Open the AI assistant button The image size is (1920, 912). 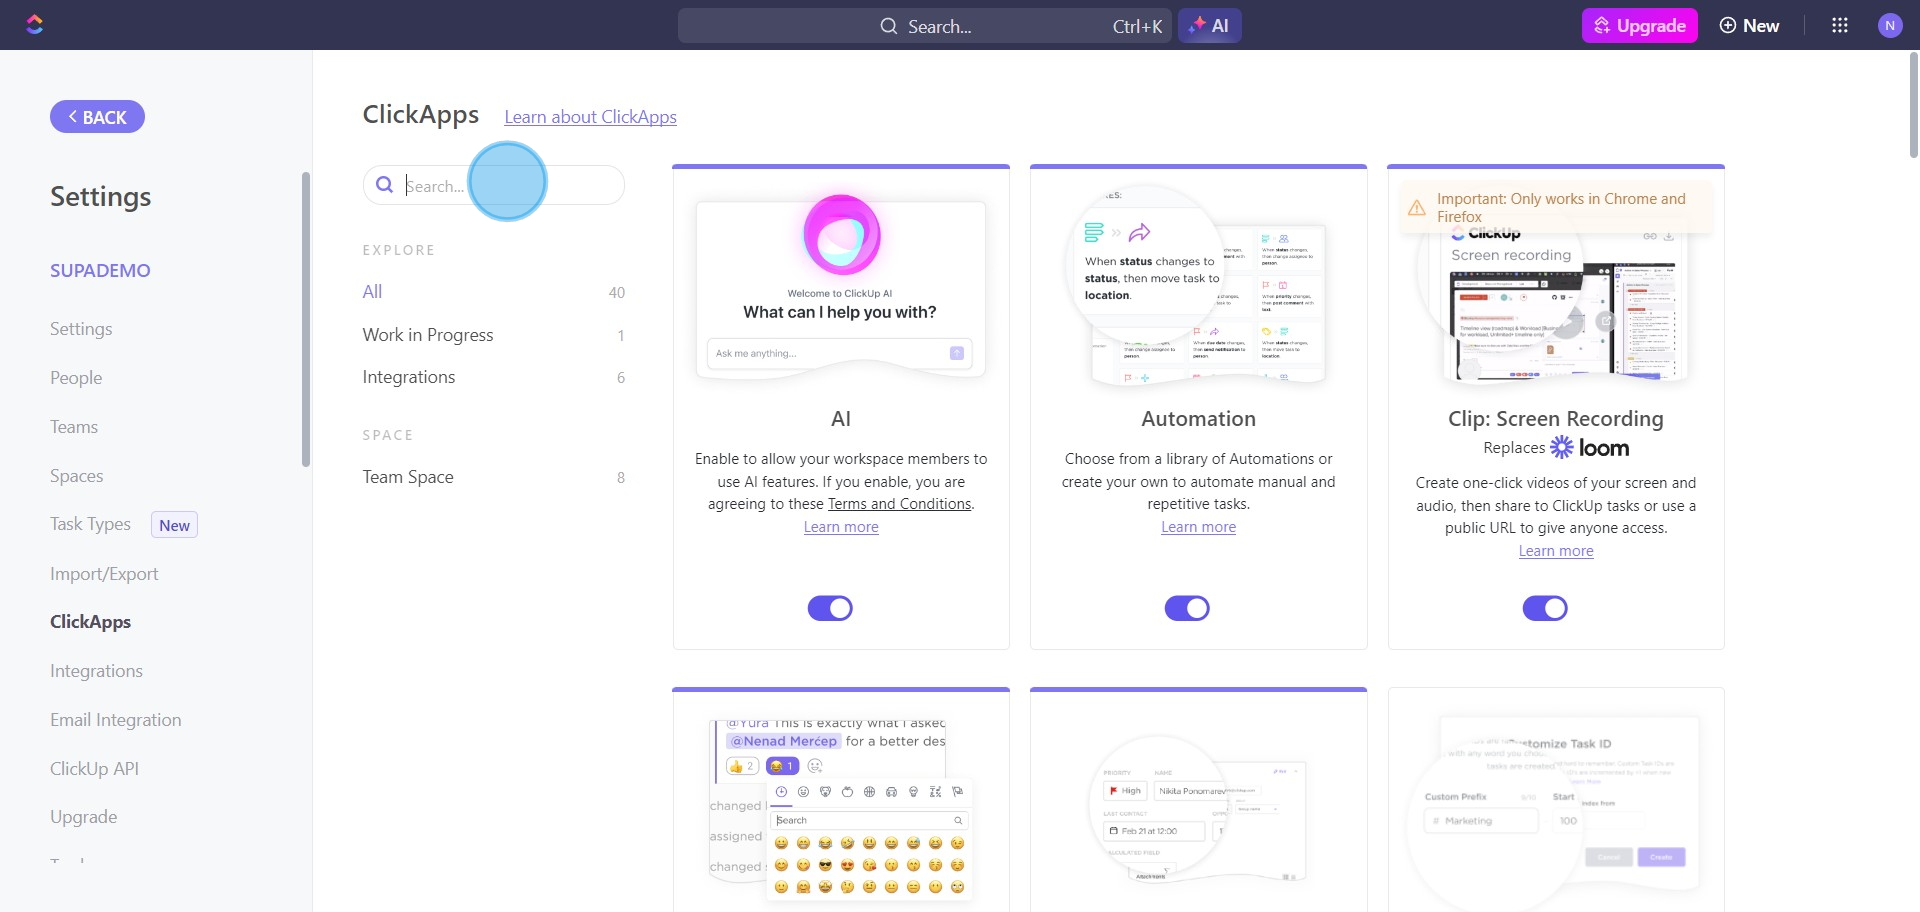click(x=1210, y=26)
